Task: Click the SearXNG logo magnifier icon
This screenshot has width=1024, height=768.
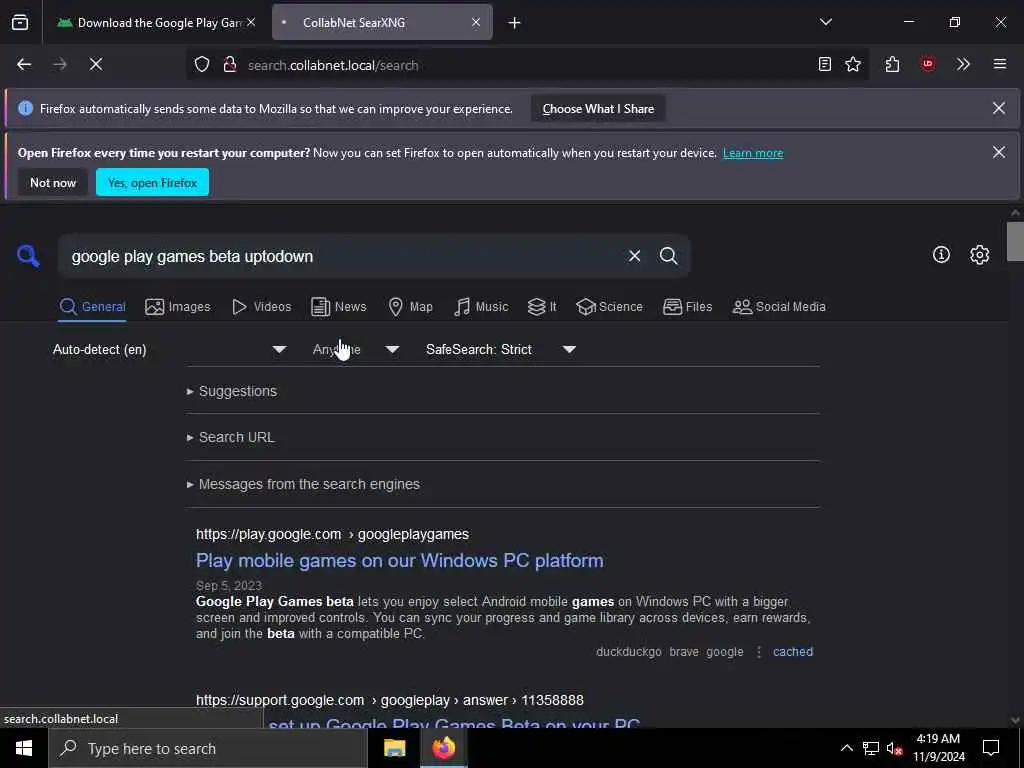Action: coord(28,256)
